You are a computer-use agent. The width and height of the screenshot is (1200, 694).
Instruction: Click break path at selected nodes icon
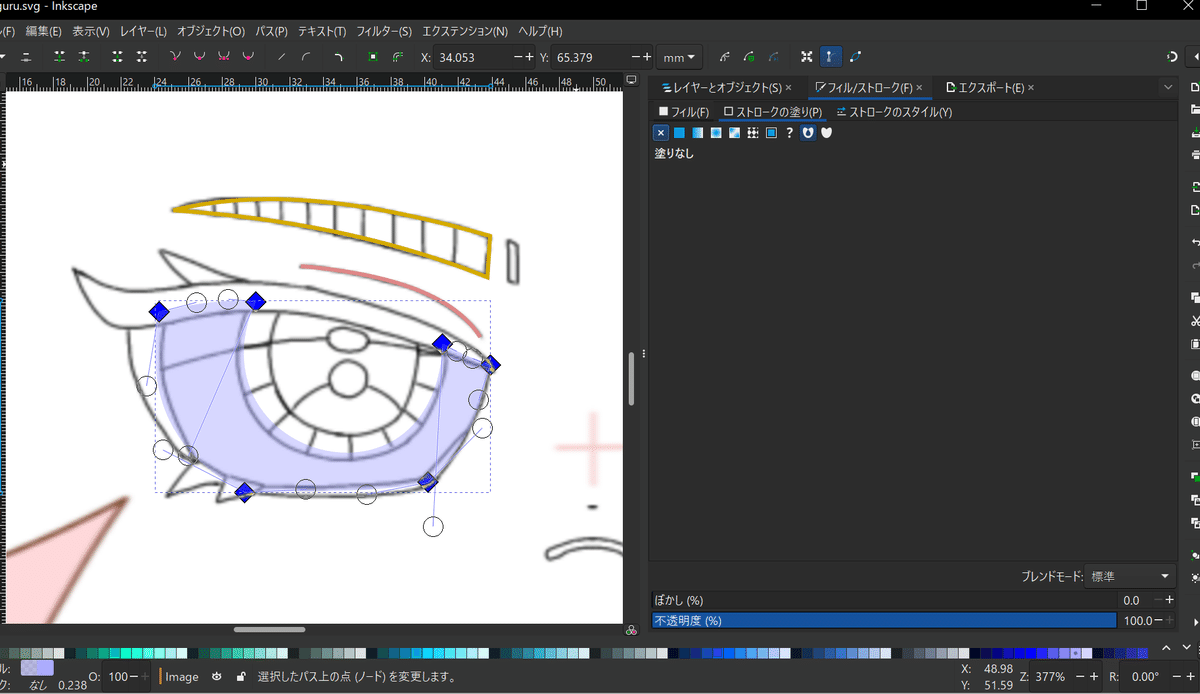coord(84,57)
